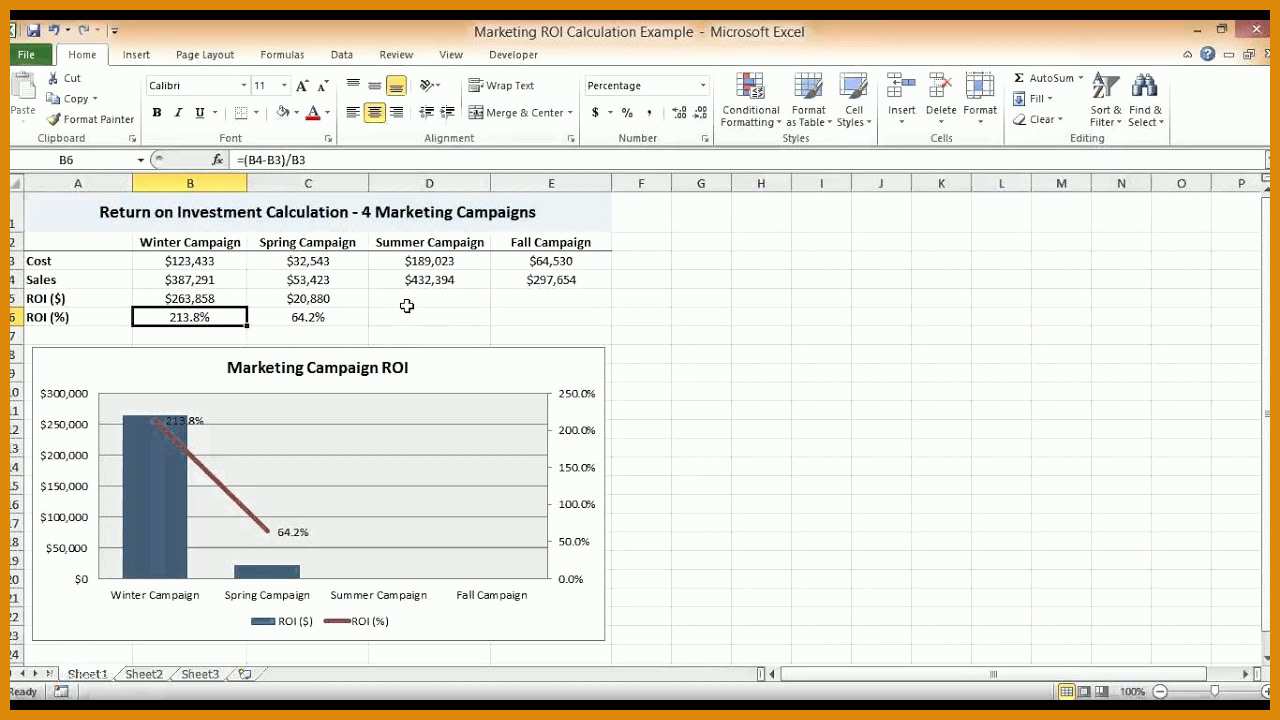This screenshot has height=720, width=1280.
Task: Click the horizontal scrollbar thumb
Action: 993,674
